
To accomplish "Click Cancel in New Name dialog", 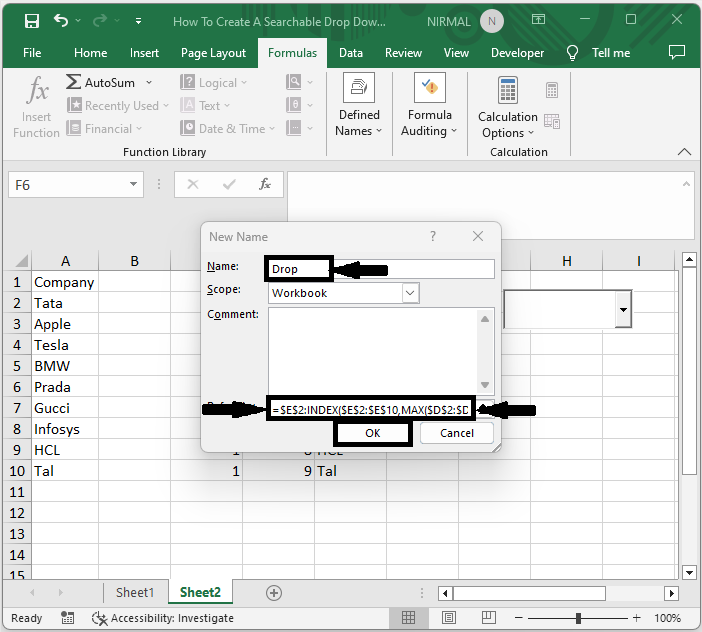I will click(x=457, y=433).
